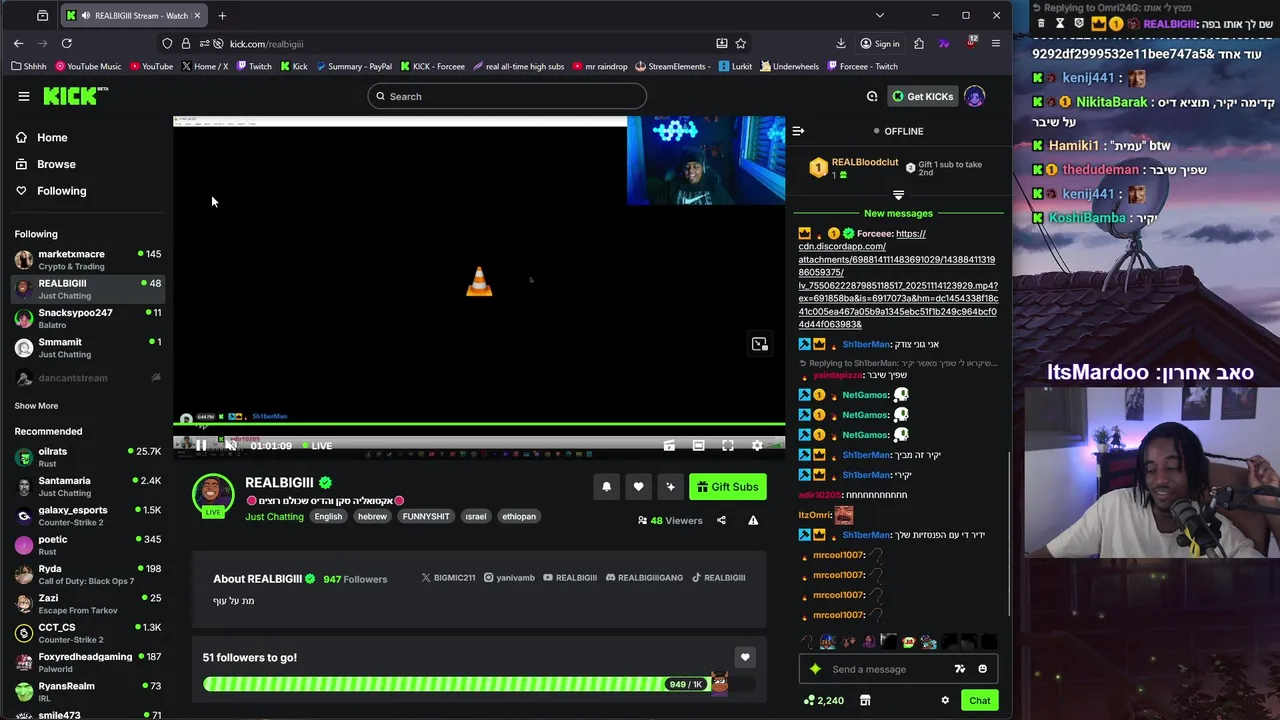Open the drops icon beside Get KICKs
Viewport: 1280px width, 720px height.
pyautogui.click(x=872, y=96)
